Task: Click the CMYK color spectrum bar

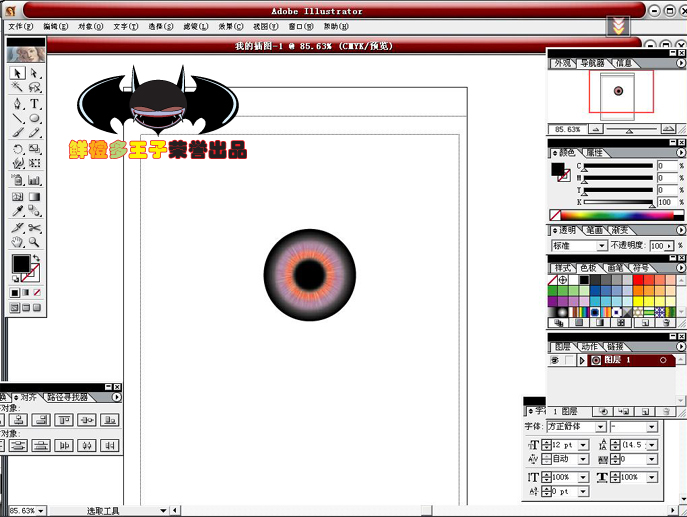Action: pos(617,215)
